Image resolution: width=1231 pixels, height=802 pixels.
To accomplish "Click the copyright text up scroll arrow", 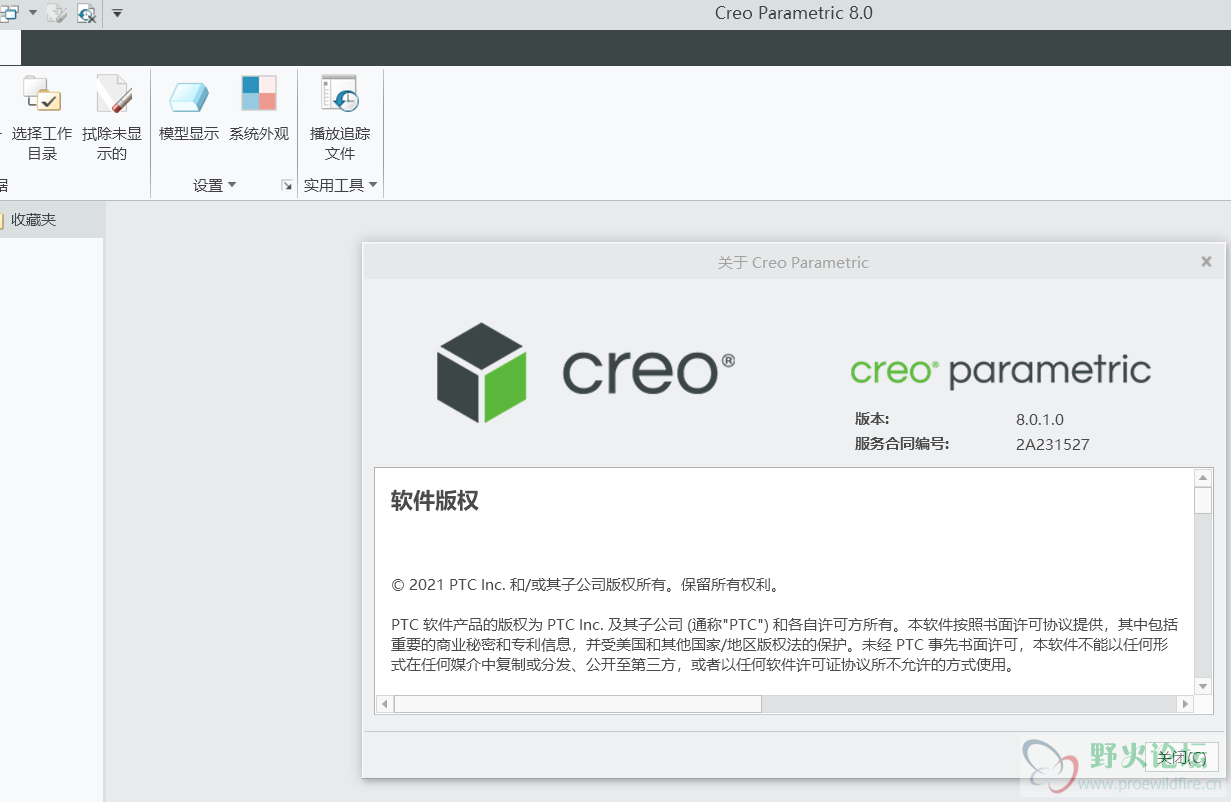I will pos(1202,477).
